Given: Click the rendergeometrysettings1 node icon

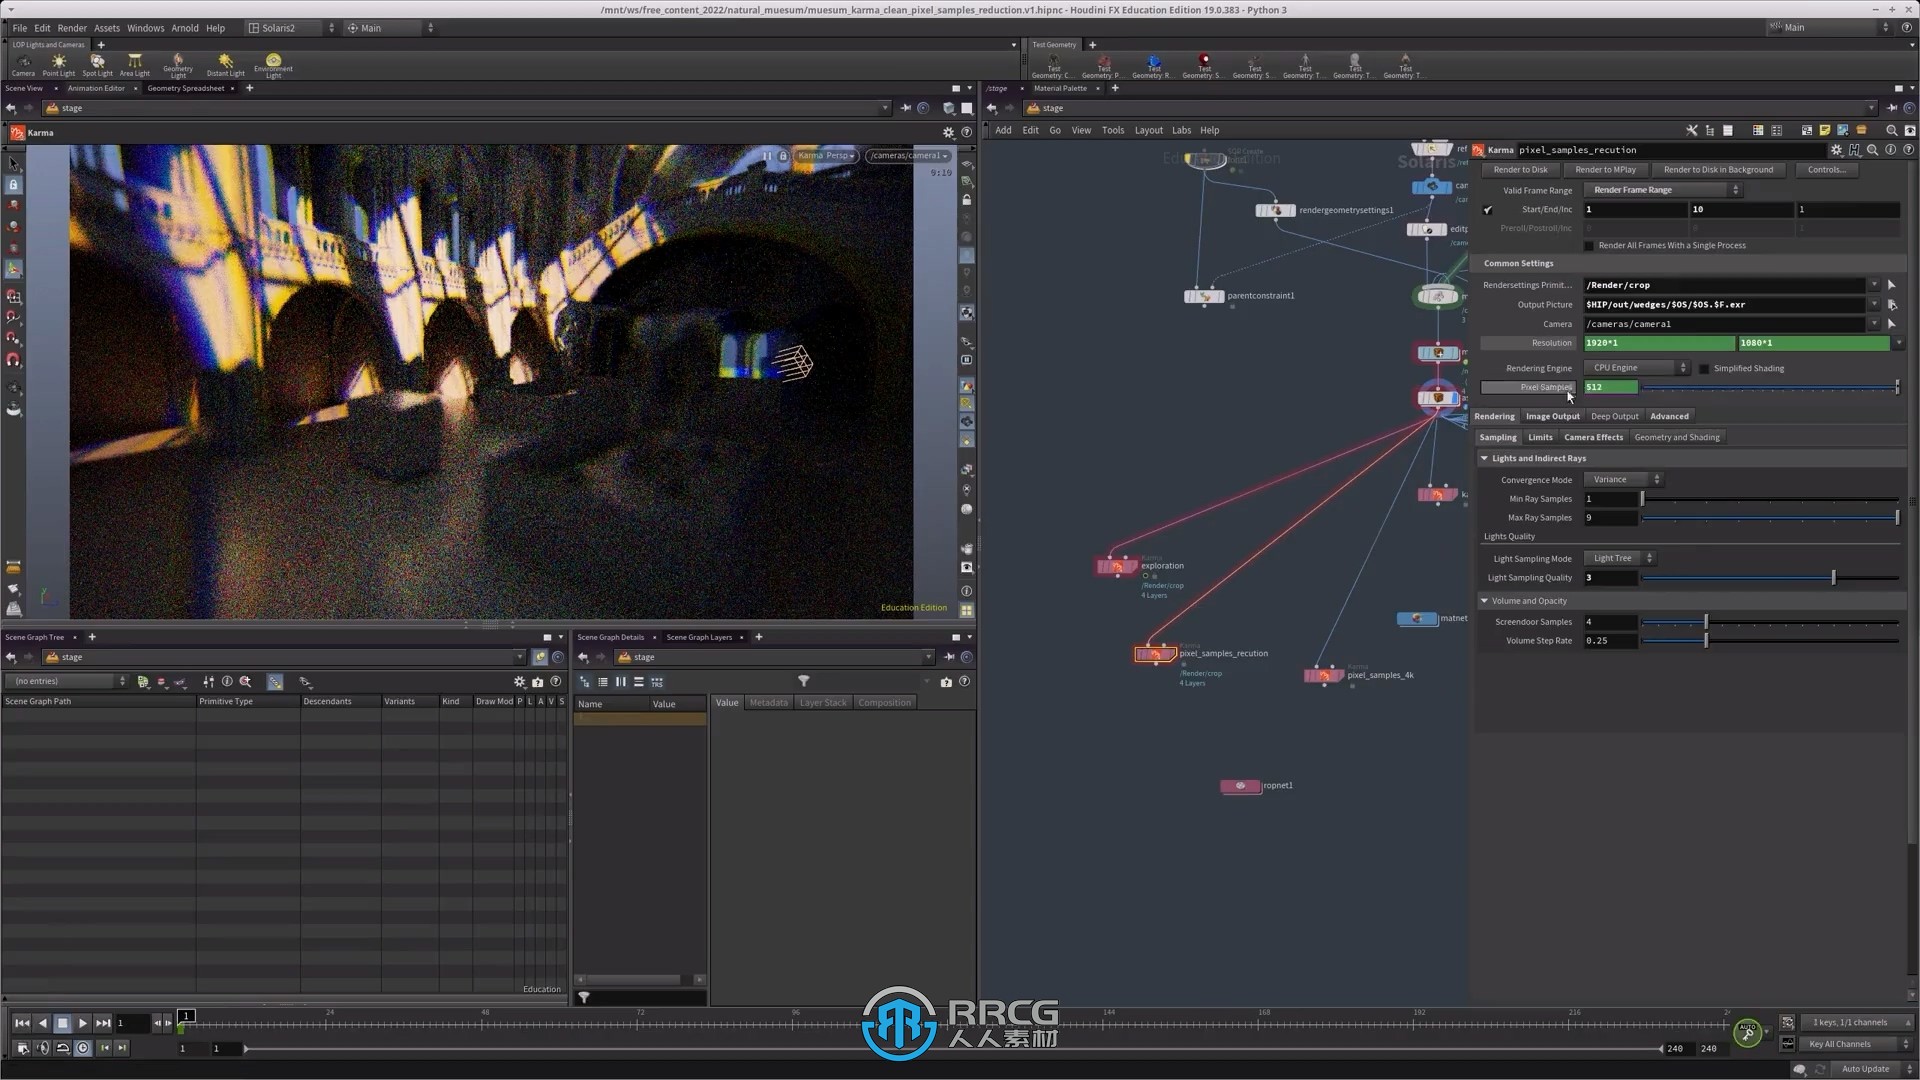Looking at the screenshot, I should pos(1275,210).
